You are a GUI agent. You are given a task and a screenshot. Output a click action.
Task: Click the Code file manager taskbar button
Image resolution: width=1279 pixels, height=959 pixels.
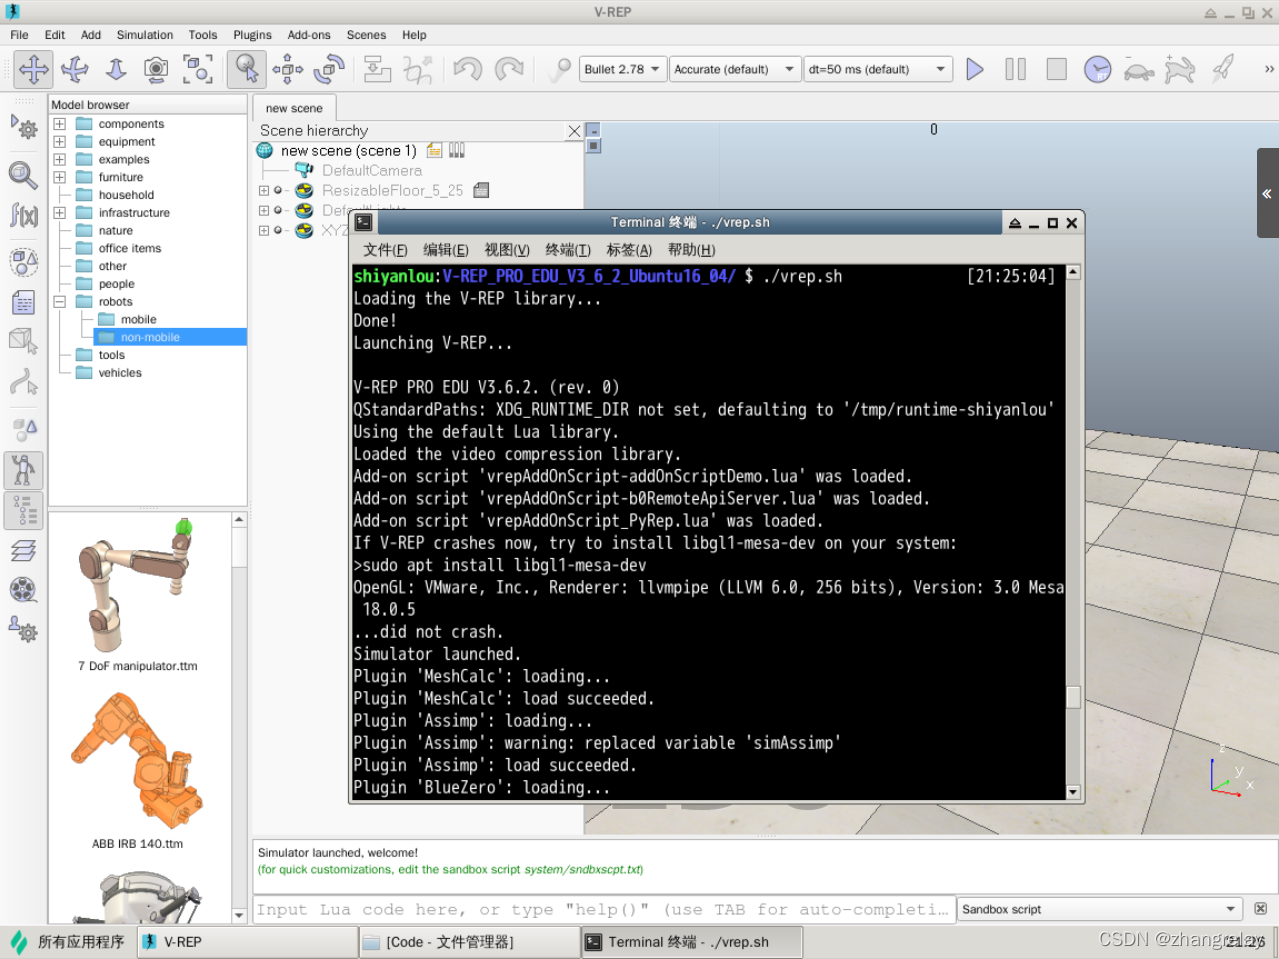tap(470, 942)
